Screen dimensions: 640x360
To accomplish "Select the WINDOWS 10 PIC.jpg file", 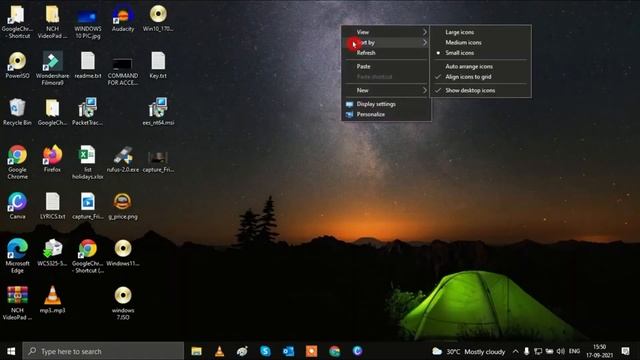I will (x=88, y=22).
